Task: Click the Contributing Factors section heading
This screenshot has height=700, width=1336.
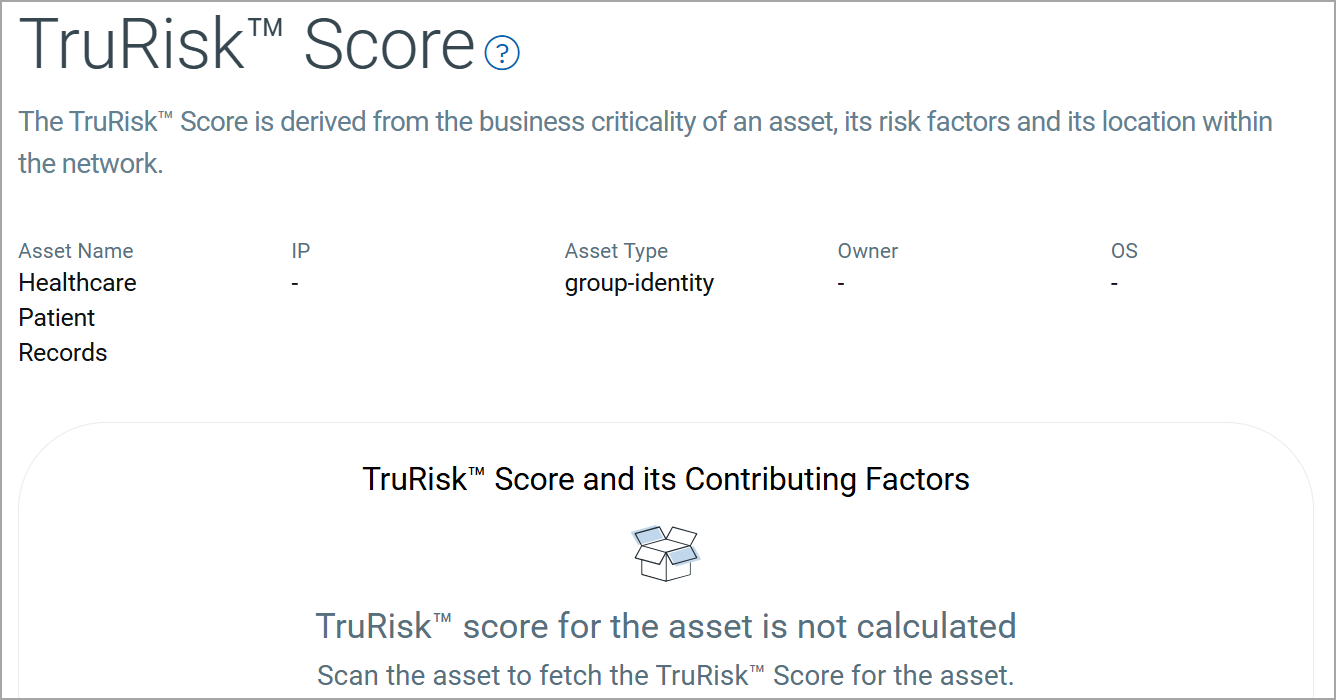Action: [x=666, y=479]
